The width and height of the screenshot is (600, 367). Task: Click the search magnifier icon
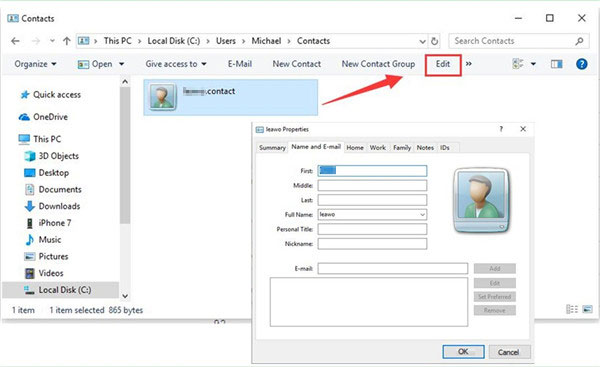click(x=579, y=41)
